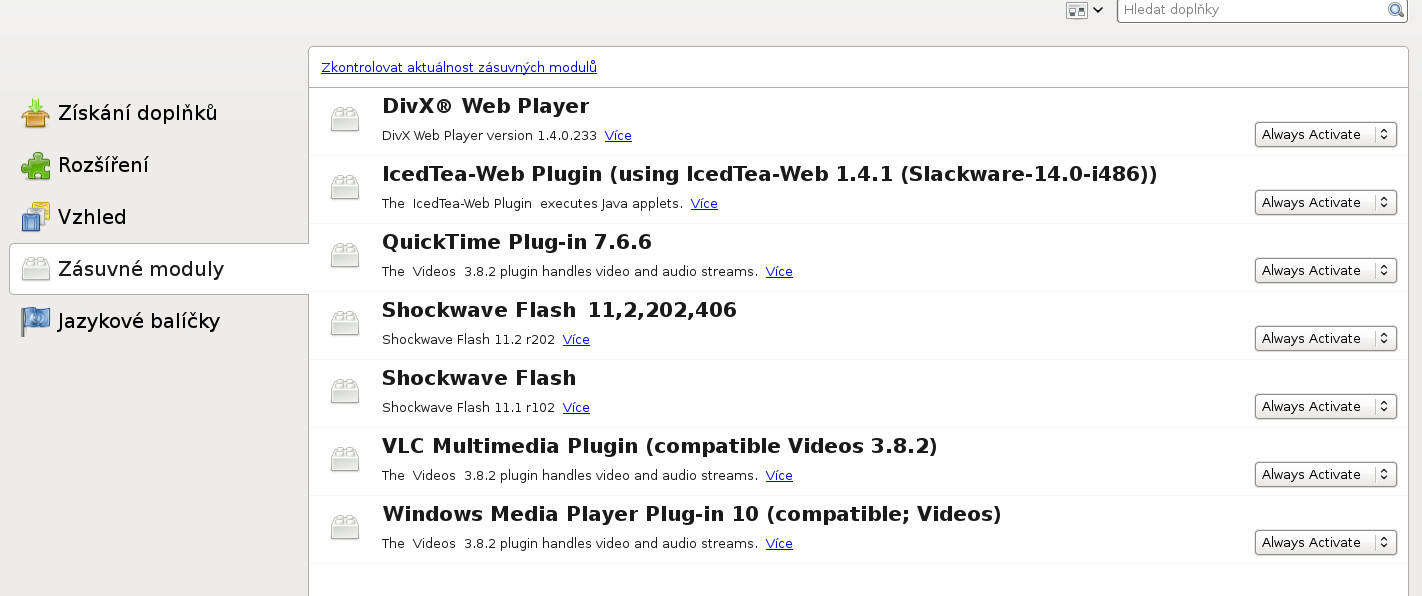Open Always Activate dropdown for Windows Media Player Plug-in
The height and width of the screenshot is (596, 1422).
[x=1325, y=543]
